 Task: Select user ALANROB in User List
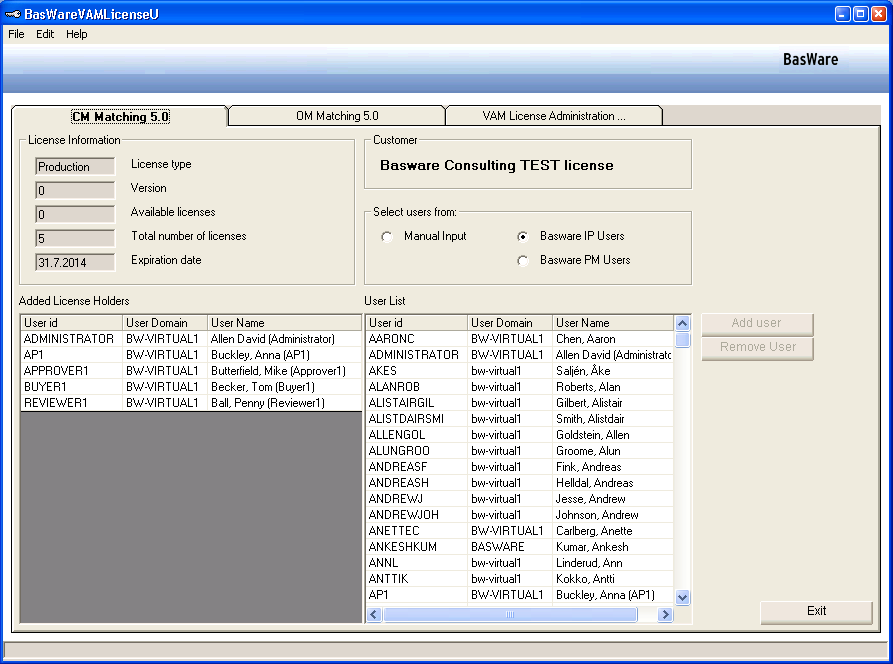[x=519, y=387]
